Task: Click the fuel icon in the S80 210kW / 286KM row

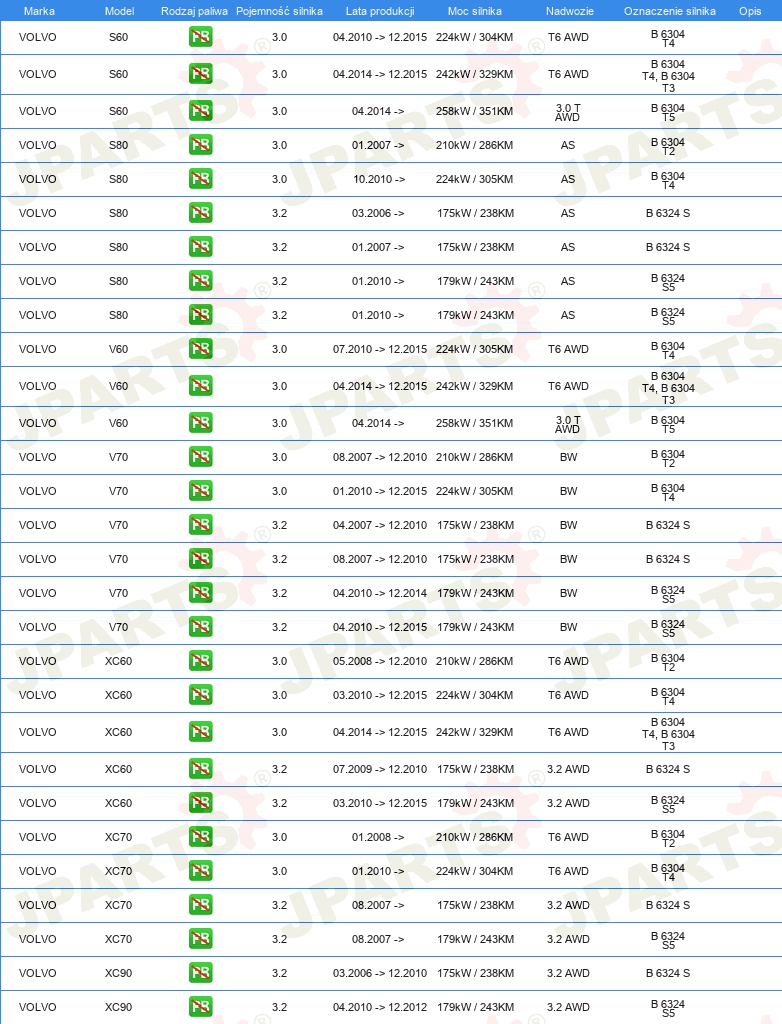Action: pyautogui.click(x=201, y=145)
